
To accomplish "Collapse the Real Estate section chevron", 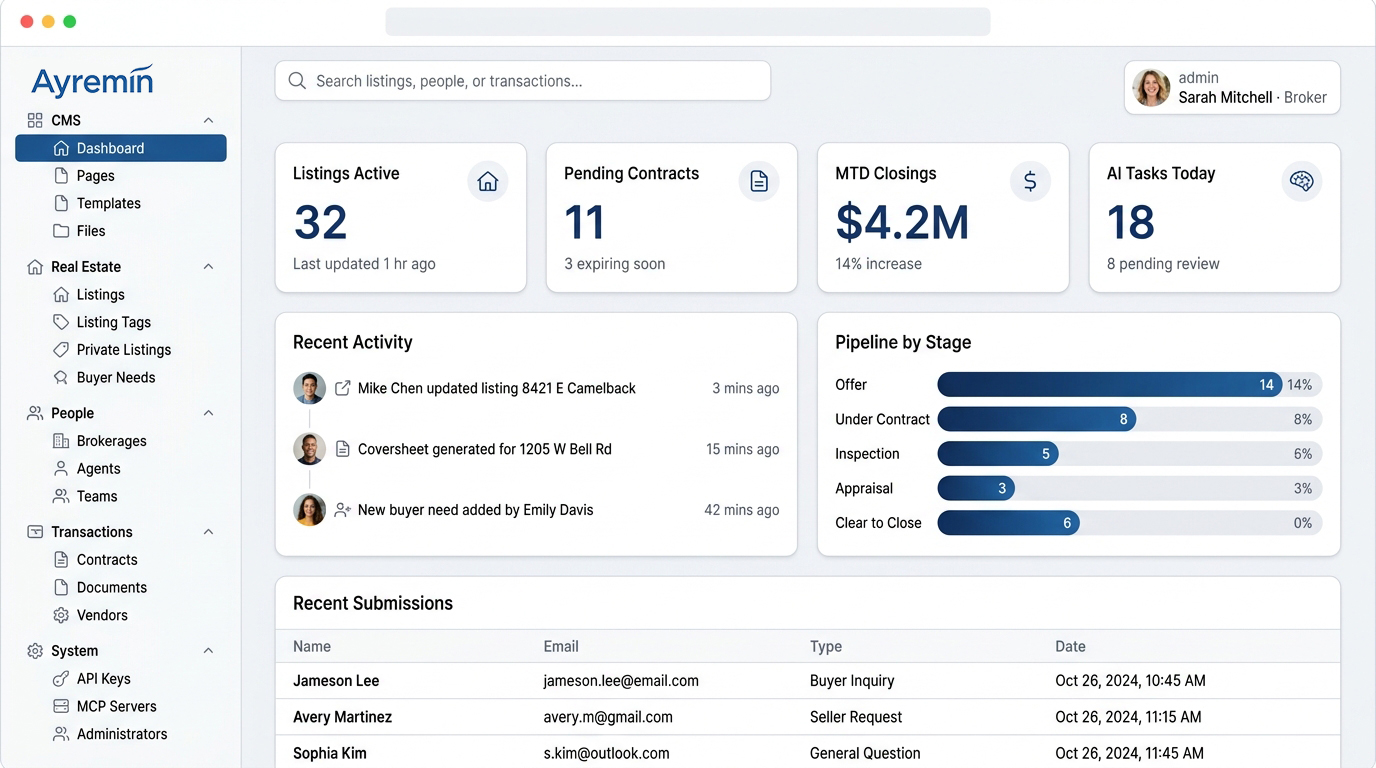I will coord(208,267).
